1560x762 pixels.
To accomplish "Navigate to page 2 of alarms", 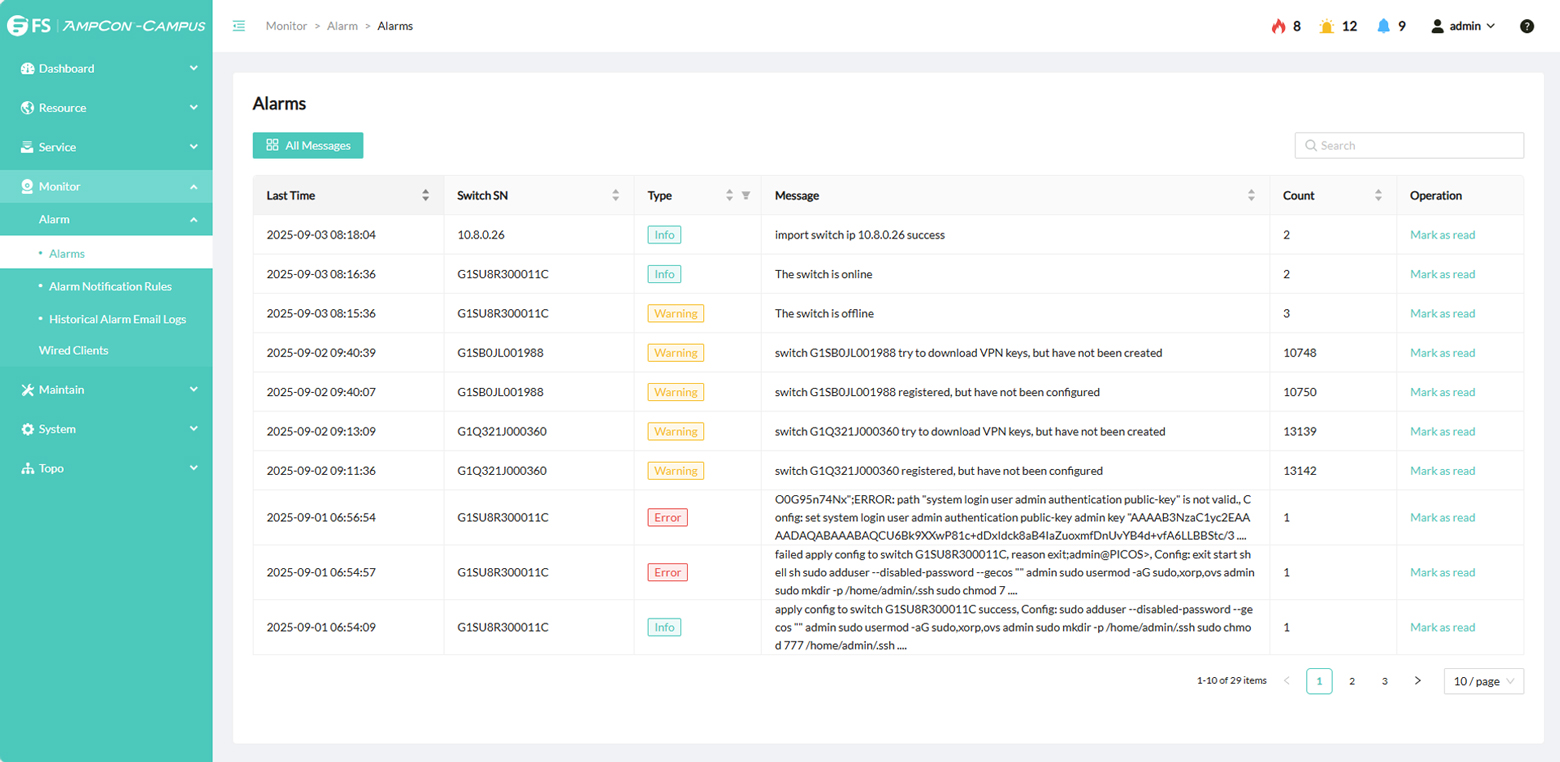I will coord(1352,681).
